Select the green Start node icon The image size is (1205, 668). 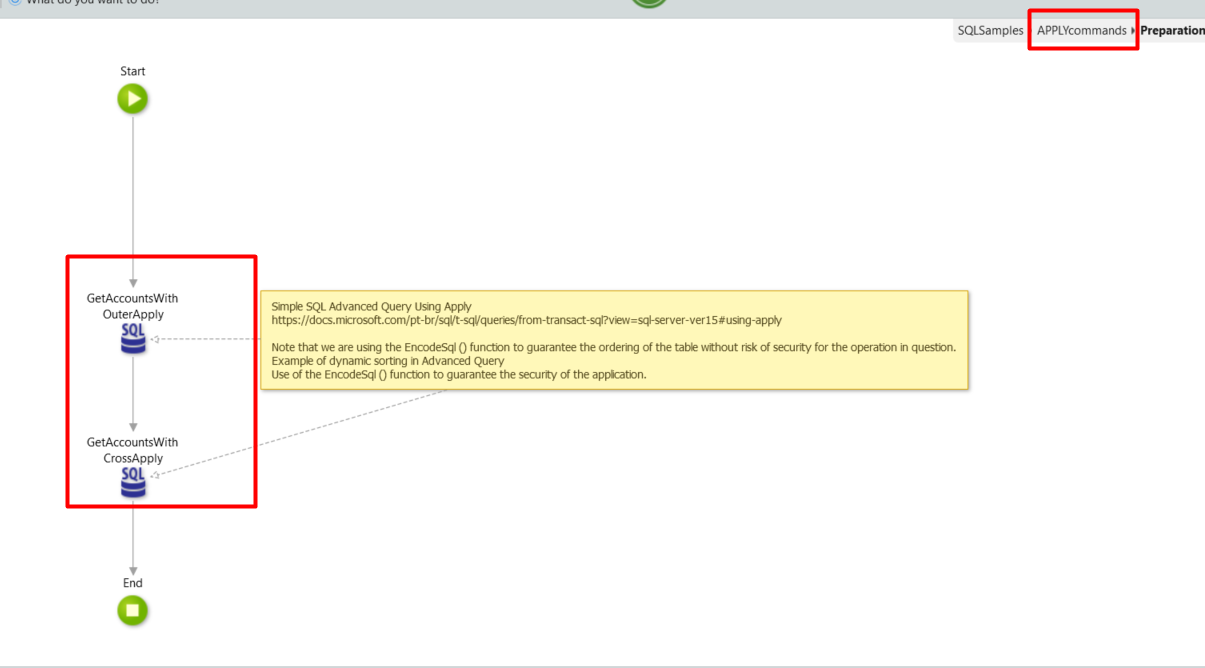click(x=132, y=99)
